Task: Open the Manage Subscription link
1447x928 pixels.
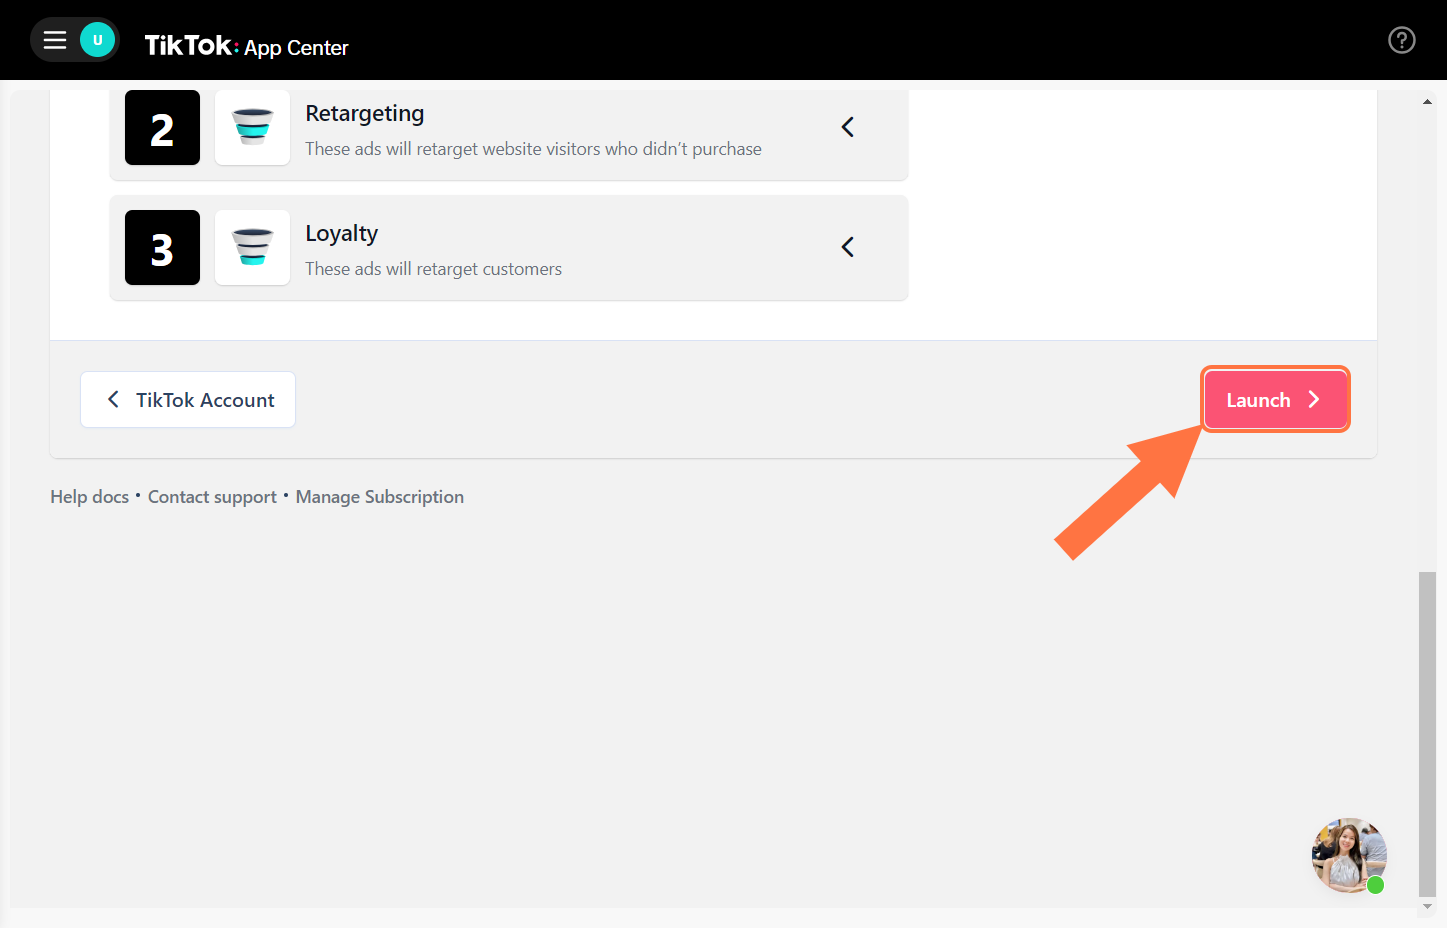Action: coord(379,496)
